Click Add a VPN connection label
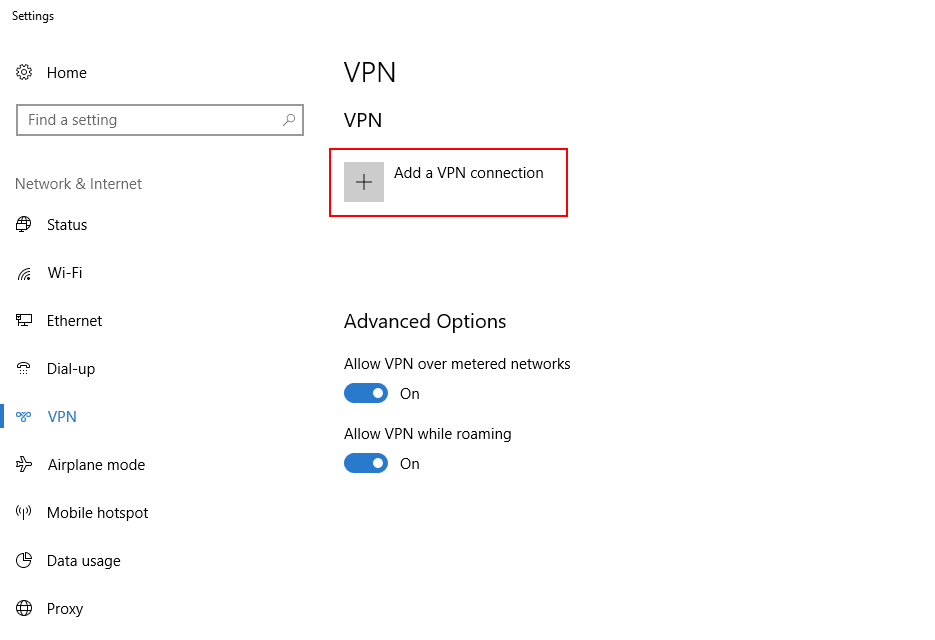The height and width of the screenshot is (640, 935). pyautogui.click(x=469, y=173)
